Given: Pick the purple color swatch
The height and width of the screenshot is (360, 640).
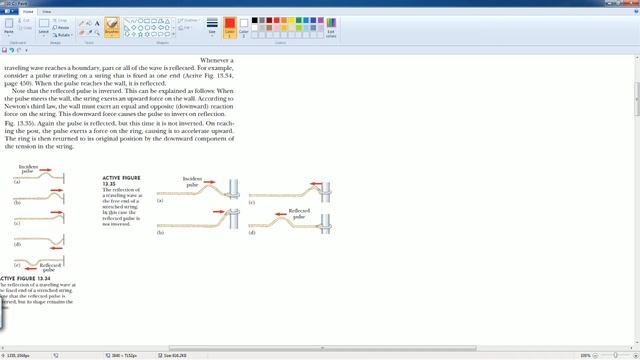Looking at the screenshot, I should (321, 20).
